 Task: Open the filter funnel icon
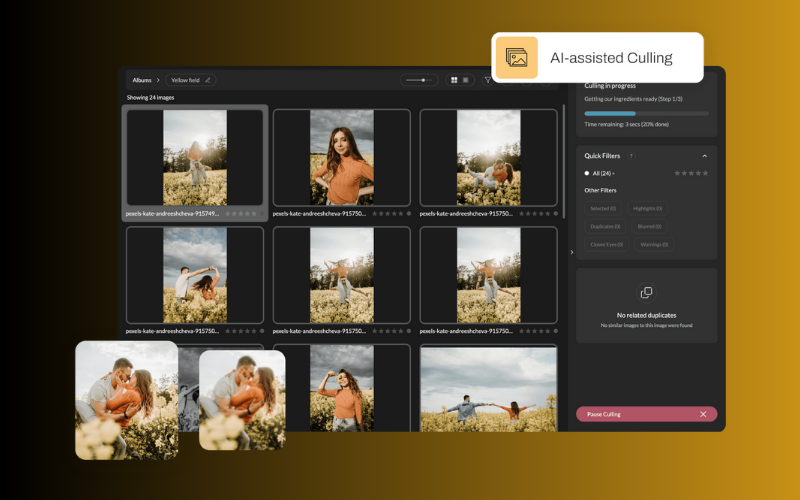(x=487, y=80)
